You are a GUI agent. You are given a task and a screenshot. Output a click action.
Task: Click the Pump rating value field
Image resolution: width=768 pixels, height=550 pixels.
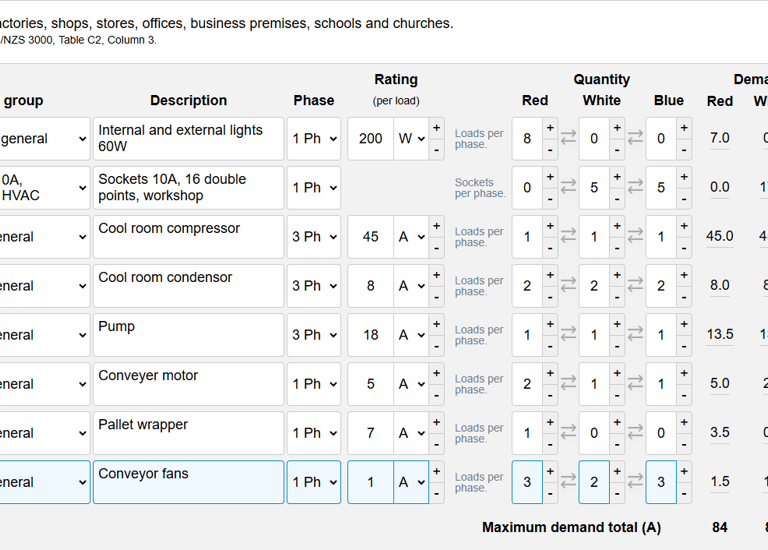pos(370,335)
